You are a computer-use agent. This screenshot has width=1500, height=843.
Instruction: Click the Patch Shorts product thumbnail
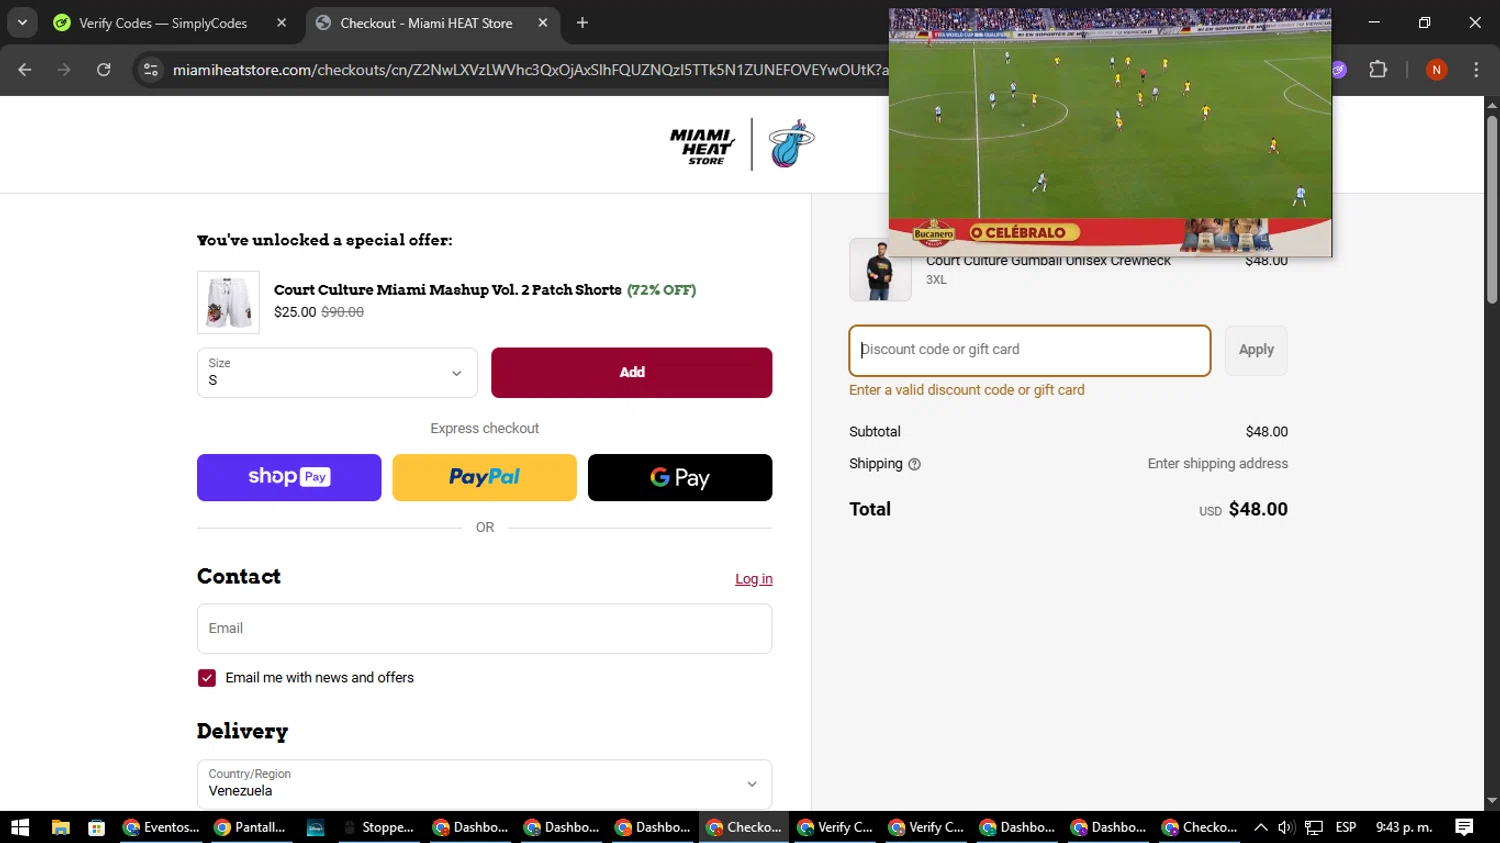pos(228,302)
